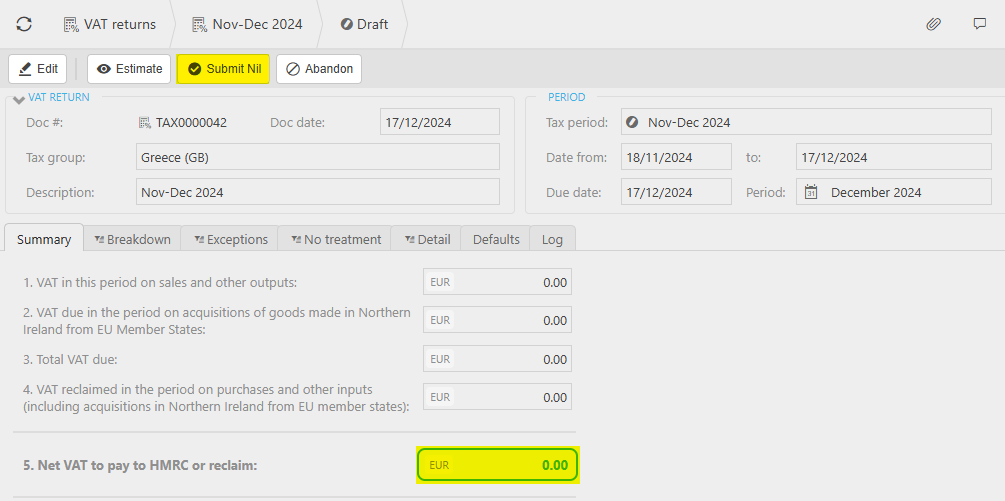Click the Tax period status icon
The image size is (1005, 501).
[x=632, y=122]
